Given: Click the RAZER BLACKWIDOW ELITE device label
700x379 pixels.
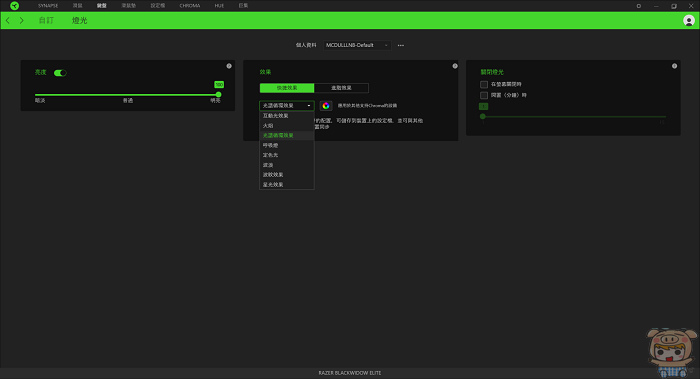Looking at the screenshot, I should pyautogui.click(x=350, y=373).
